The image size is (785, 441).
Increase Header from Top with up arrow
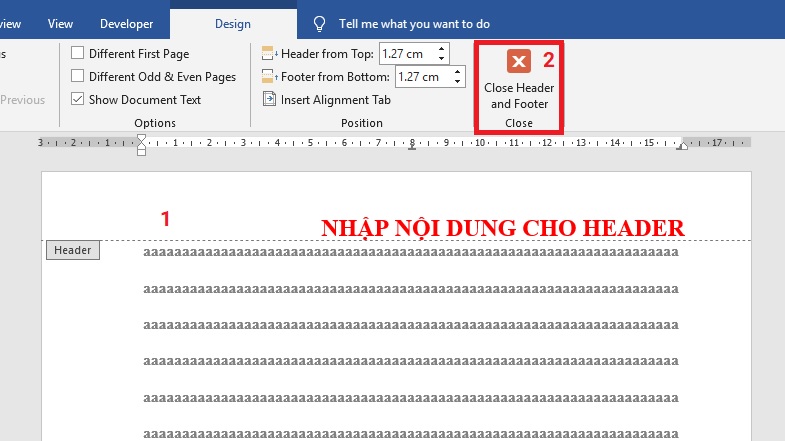click(x=443, y=48)
